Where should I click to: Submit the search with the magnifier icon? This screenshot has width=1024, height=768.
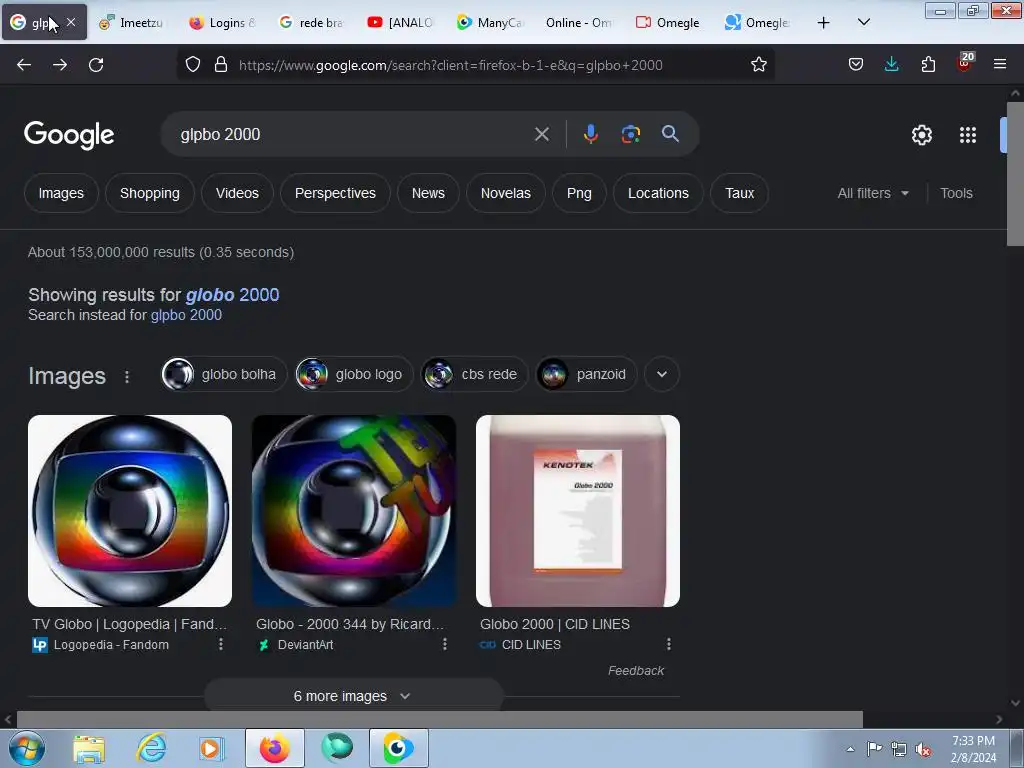670,134
